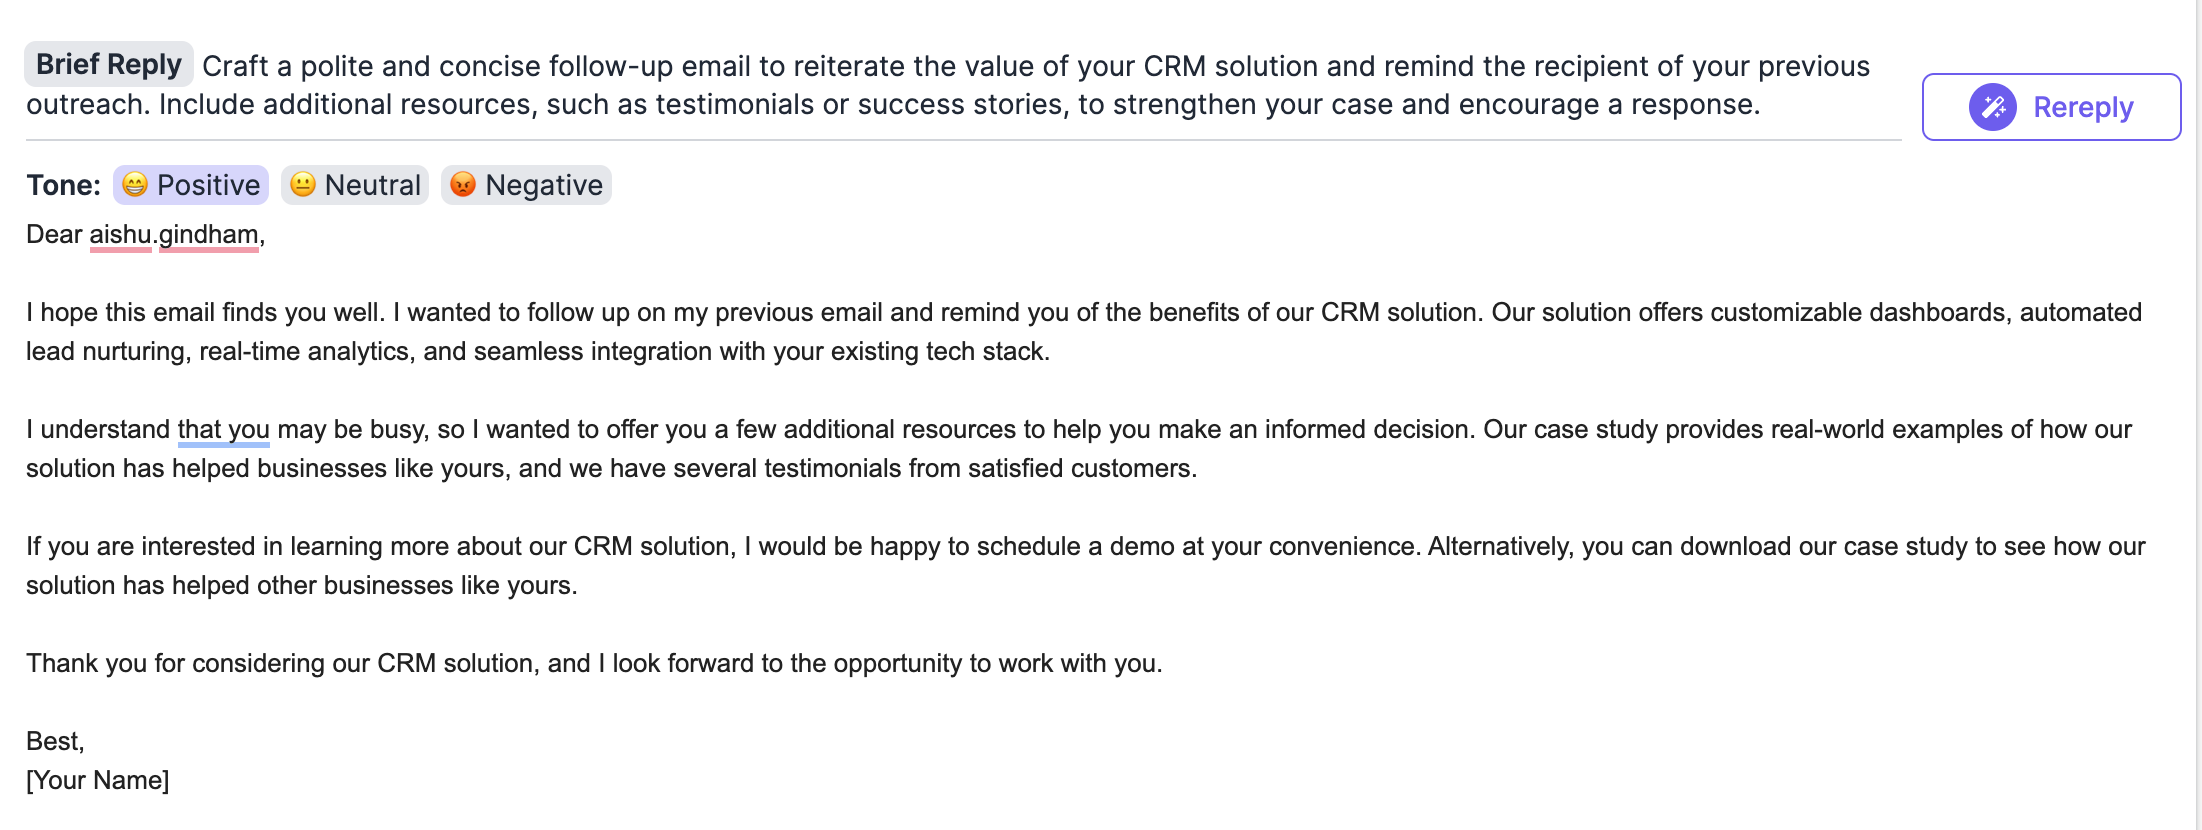Click the neutral face emoji on the Neutral chip
Image resolution: width=2202 pixels, height=830 pixels.
point(303,184)
